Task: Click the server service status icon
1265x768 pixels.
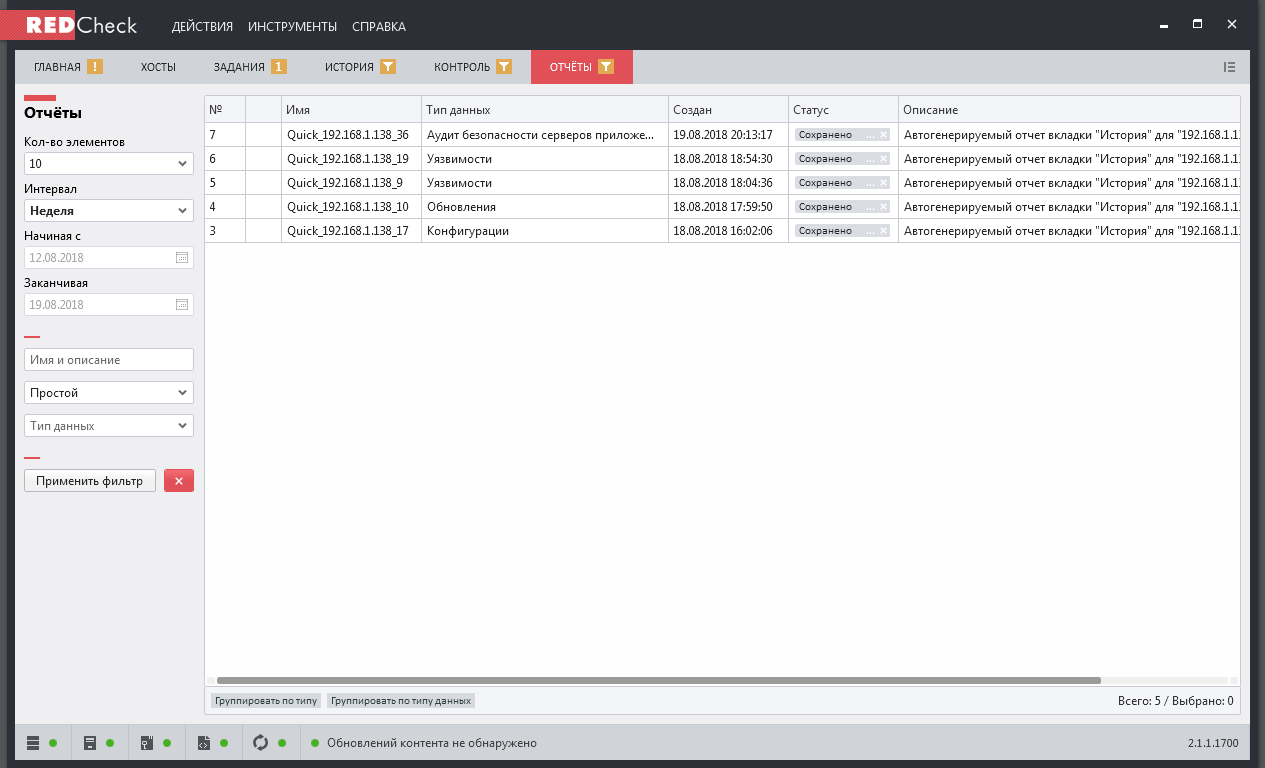Action: 89,743
